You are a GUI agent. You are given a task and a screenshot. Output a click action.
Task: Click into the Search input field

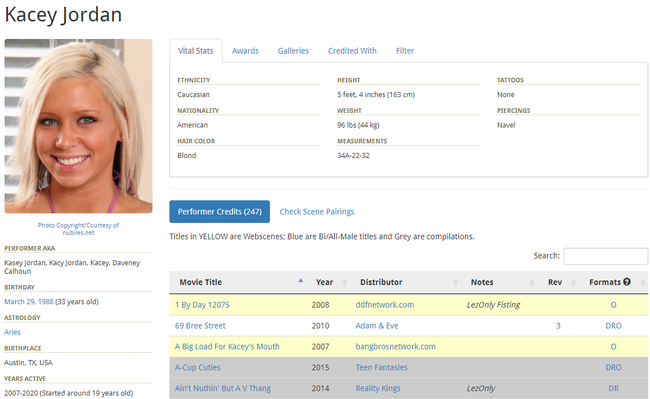(606, 256)
